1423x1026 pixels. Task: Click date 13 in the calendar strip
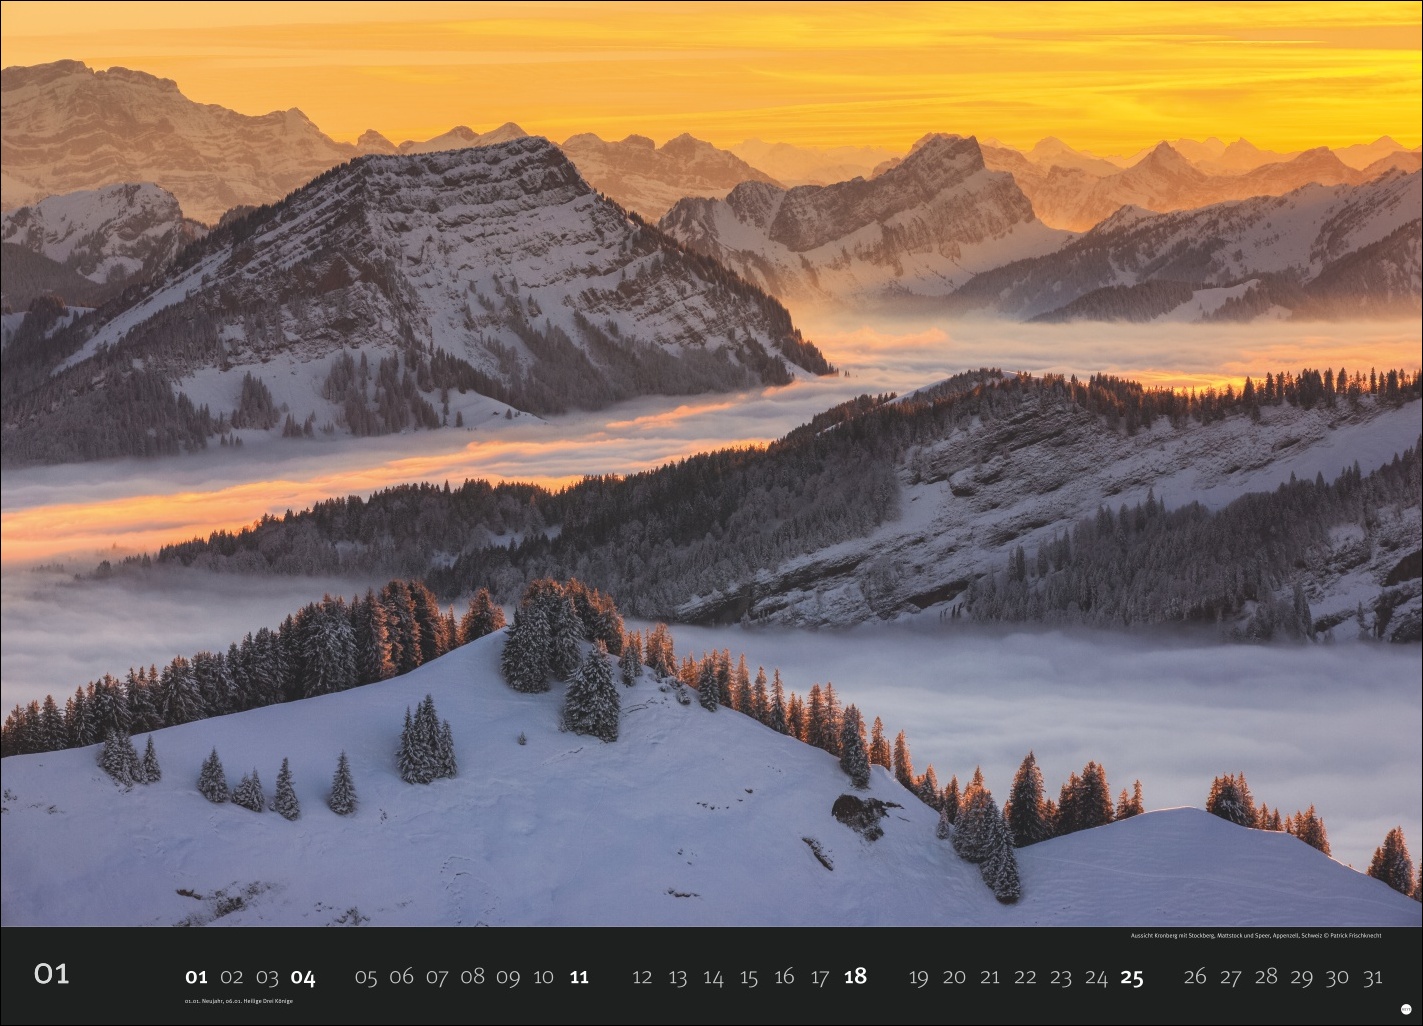[677, 977]
